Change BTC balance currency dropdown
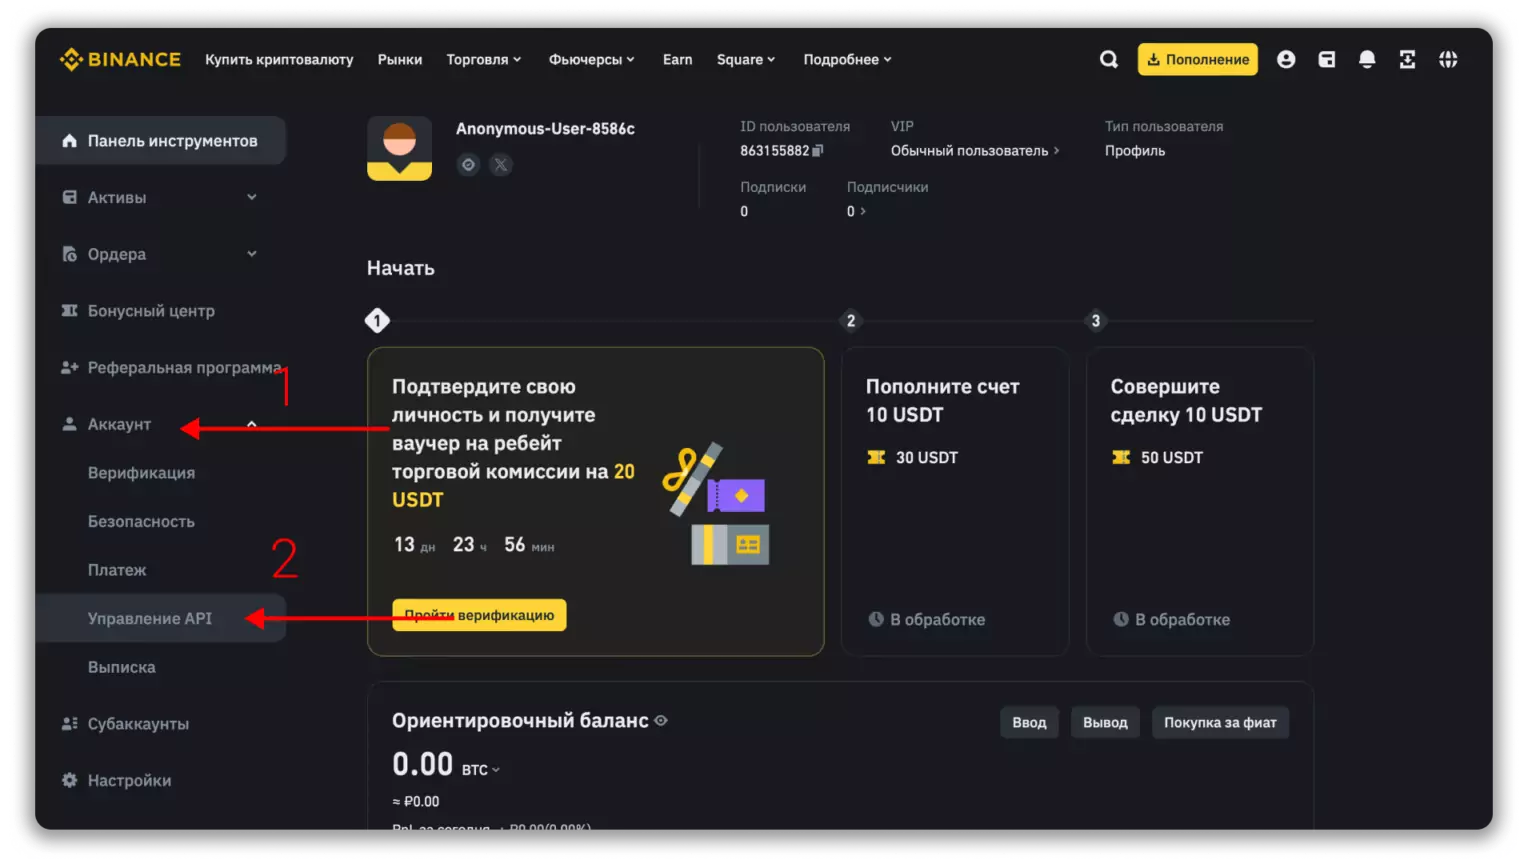This screenshot has width=1536, height=864. pos(481,769)
